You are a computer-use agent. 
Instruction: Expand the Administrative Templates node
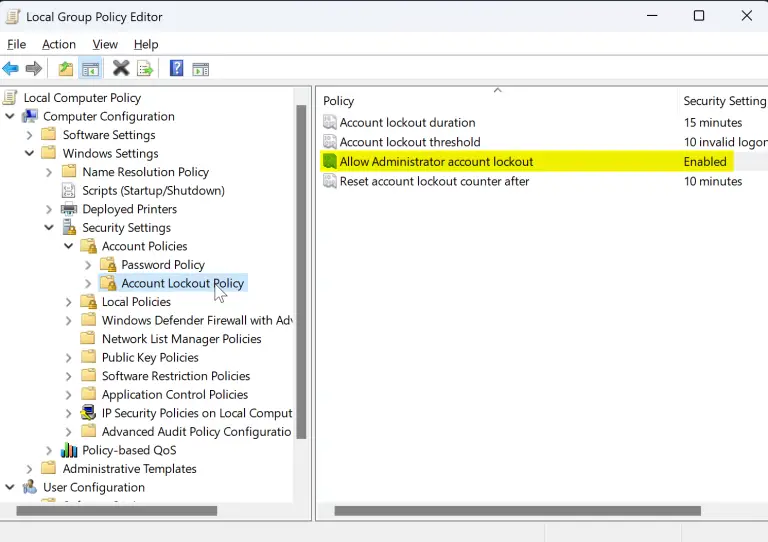click(x=29, y=469)
